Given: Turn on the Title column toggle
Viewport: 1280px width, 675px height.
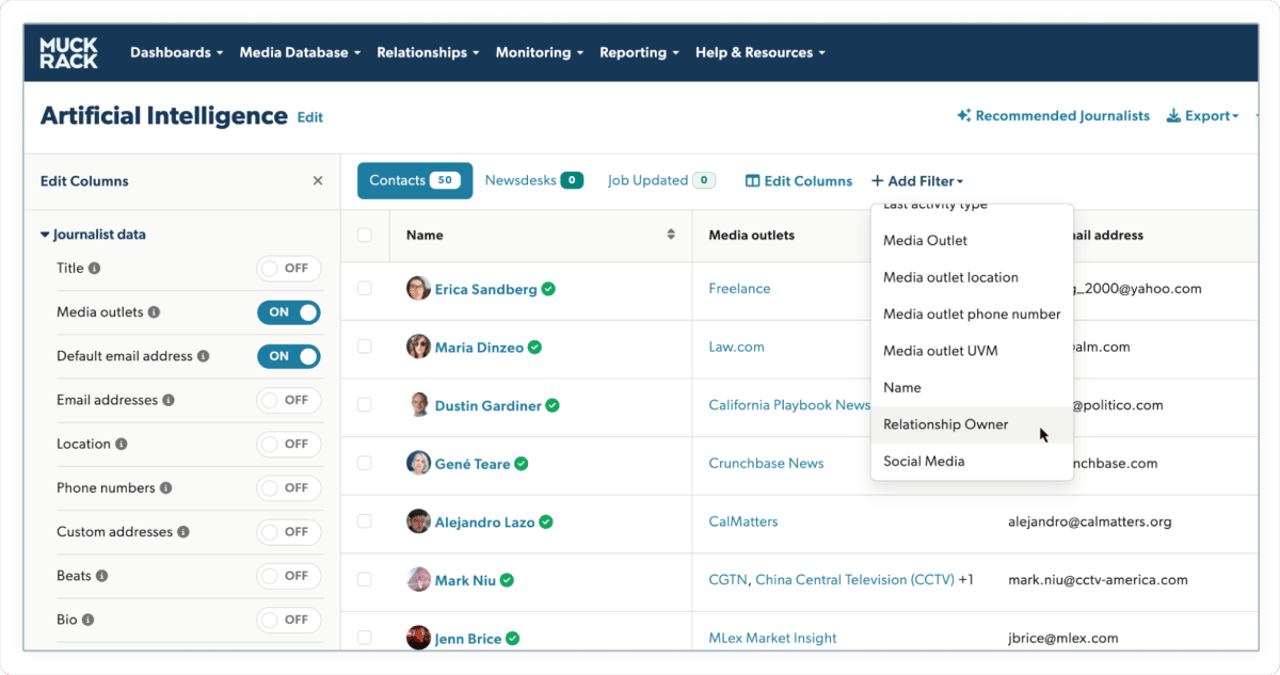Looking at the screenshot, I should tap(289, 268).
